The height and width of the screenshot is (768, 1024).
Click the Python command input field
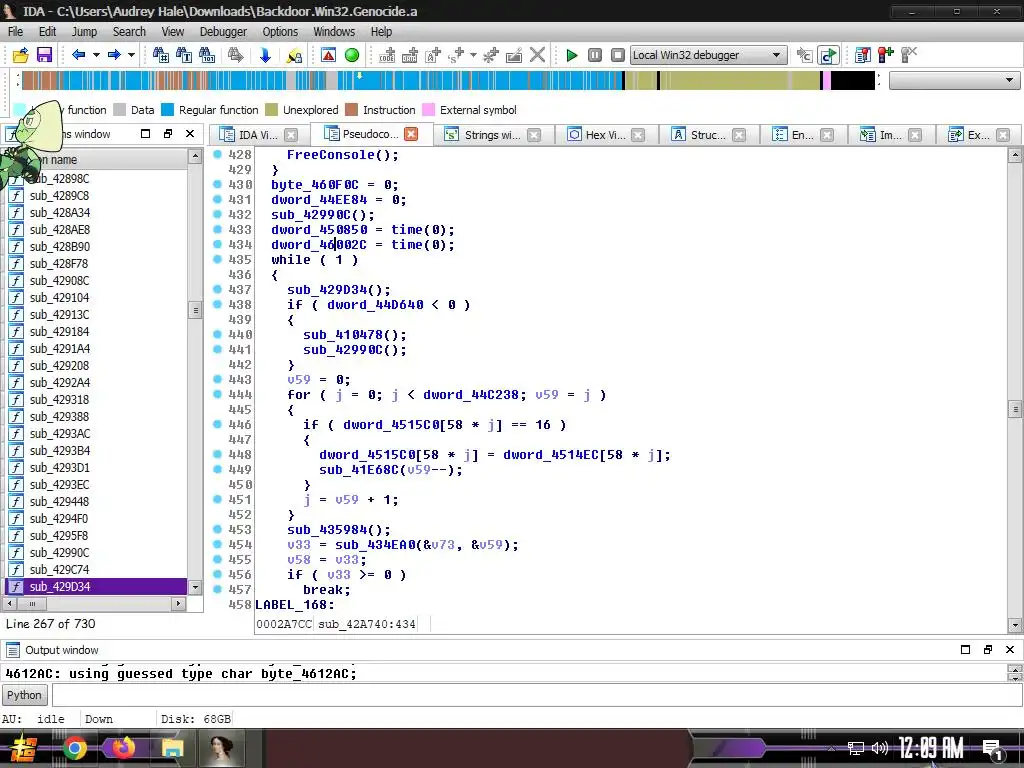click(536, 696)
